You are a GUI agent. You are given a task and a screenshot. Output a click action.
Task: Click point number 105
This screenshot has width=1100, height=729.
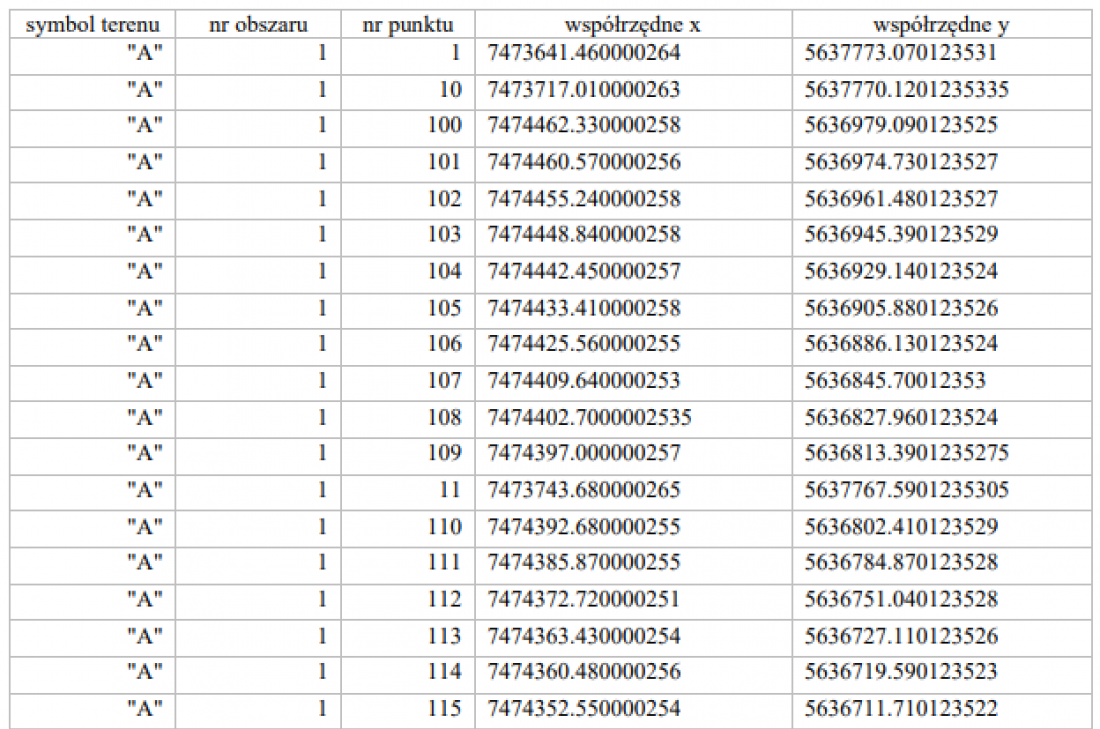pos(445,309)
